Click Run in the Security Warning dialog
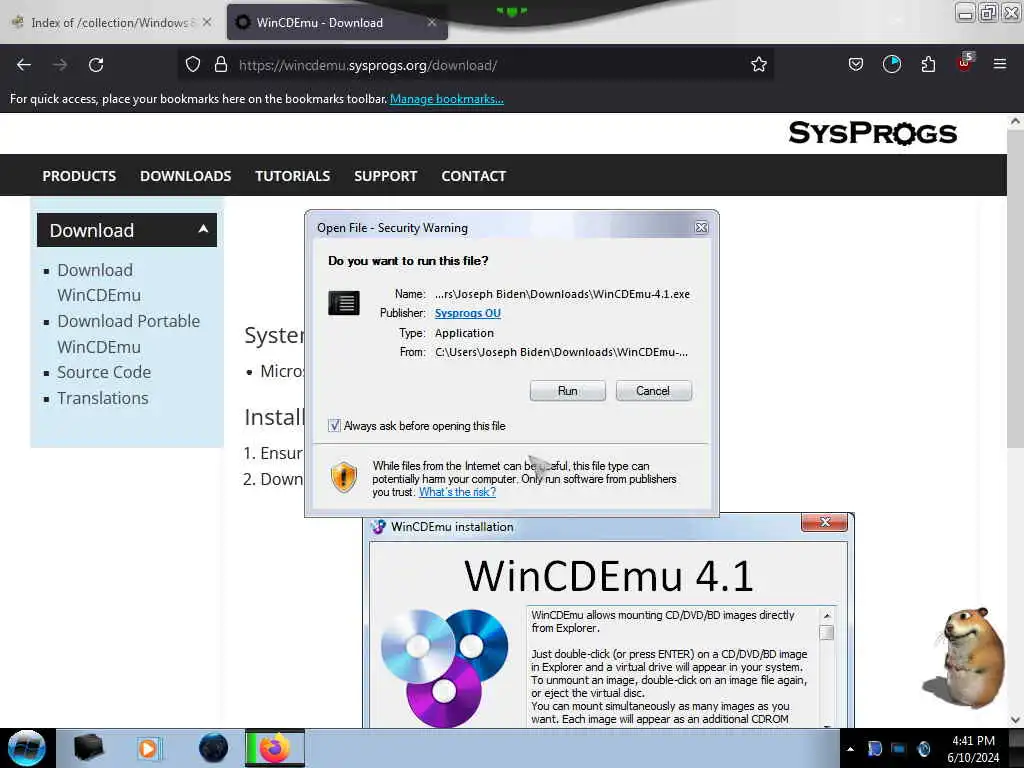Image resolution: width=1024 pixels, height=768 pixels. pyautogui.click(x=568, y=391)
